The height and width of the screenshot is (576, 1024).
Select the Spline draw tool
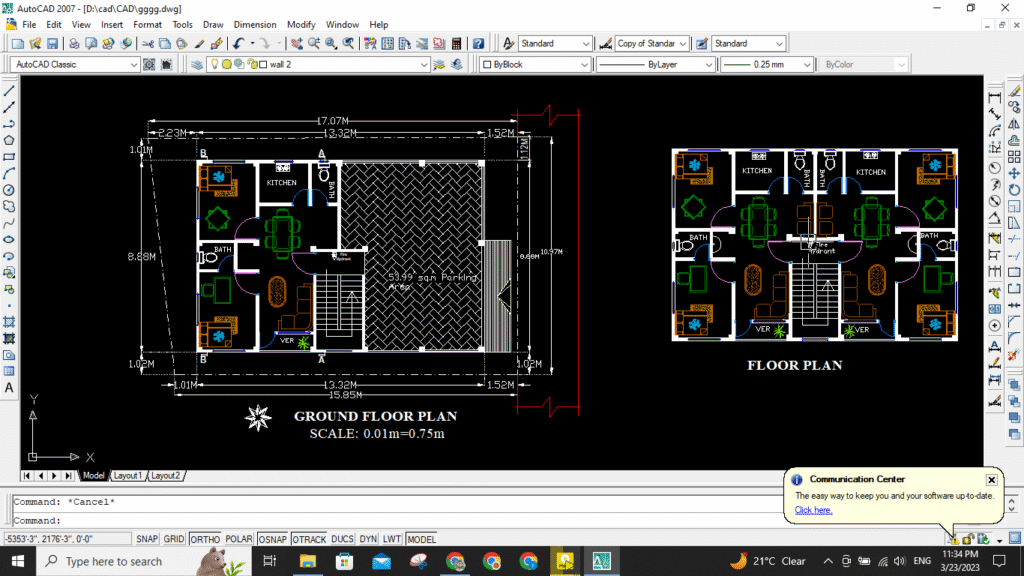9,223
